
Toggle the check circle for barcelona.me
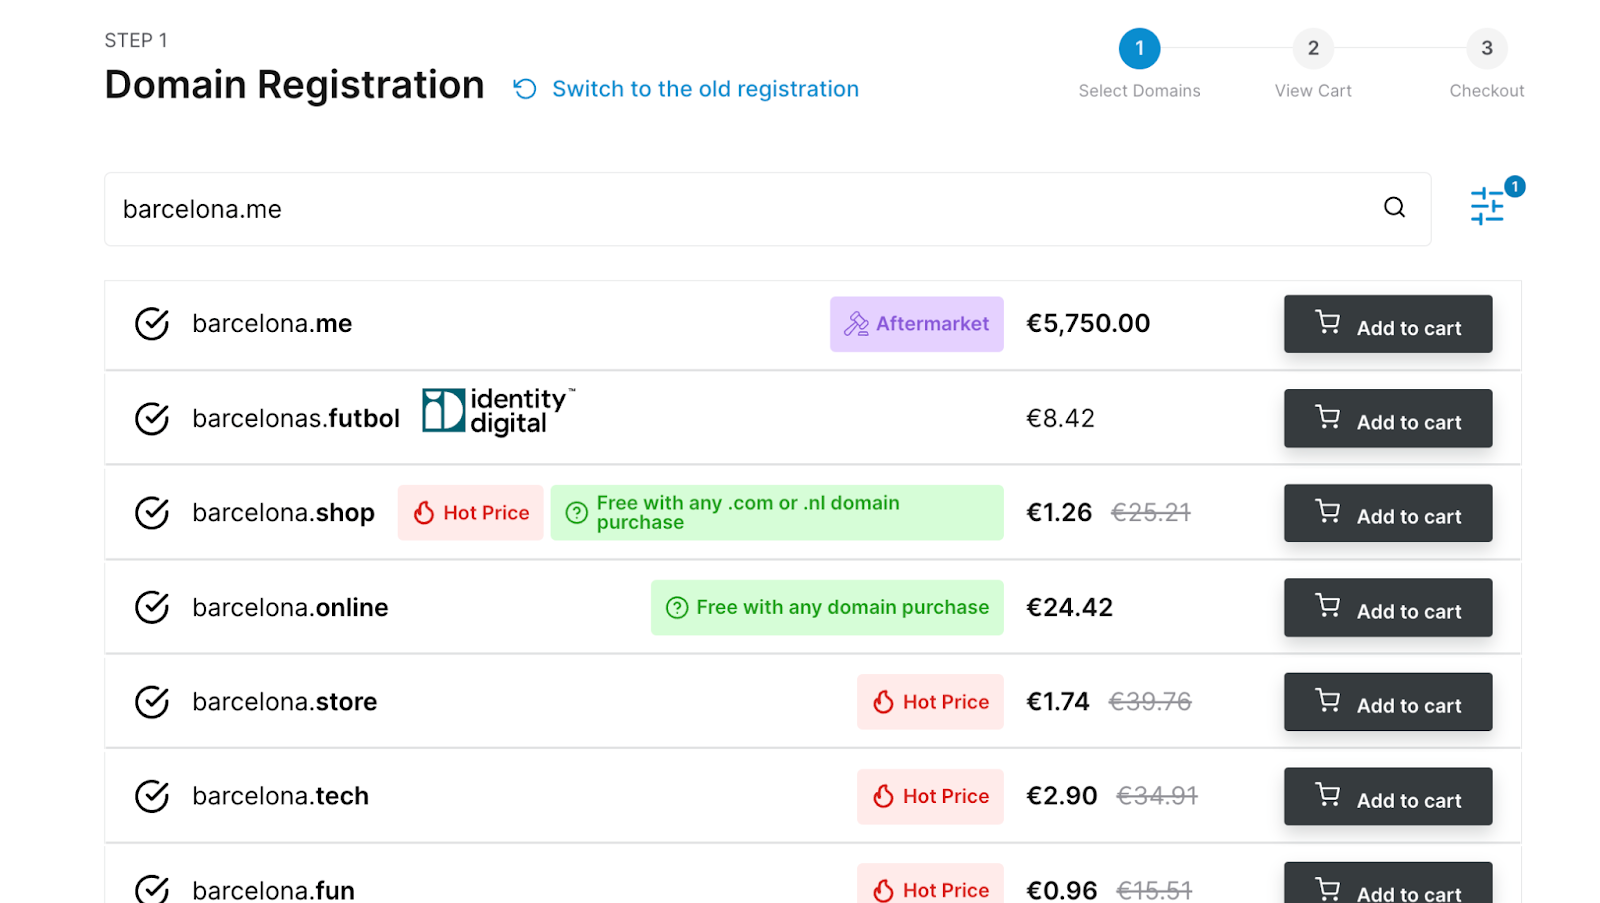click(x=152, y=324)
